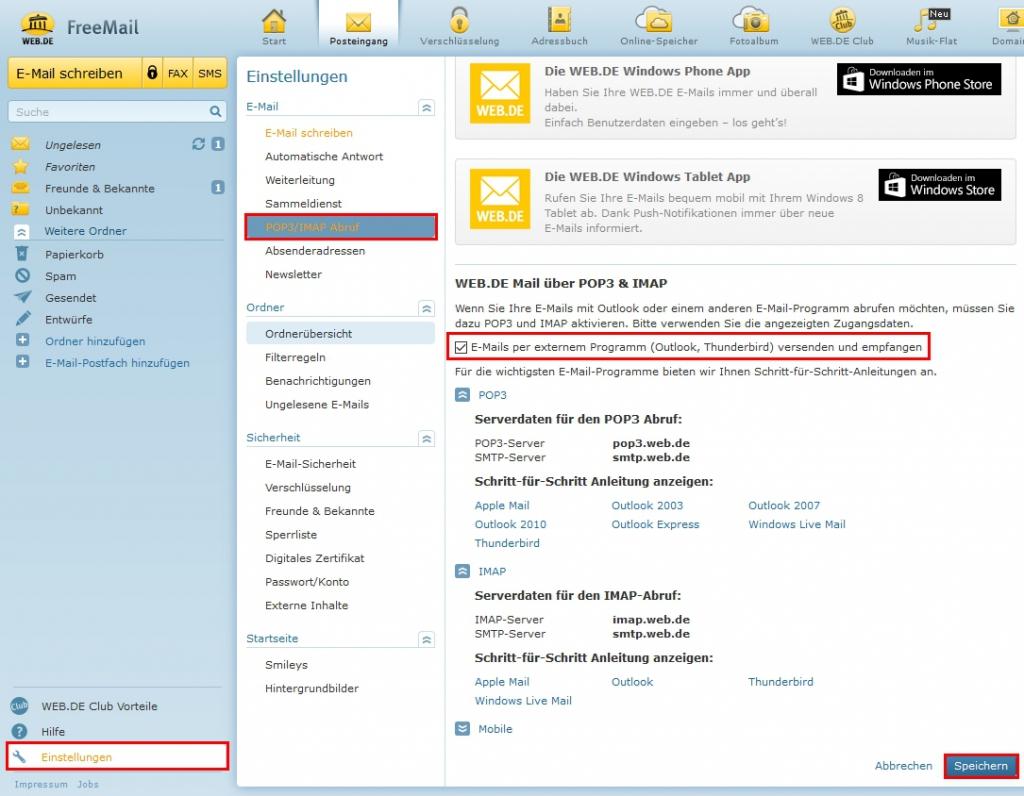This screenshot has width=1024, height=796.
Task: Collapse the Sicherheit settings section
Action: 427,438
